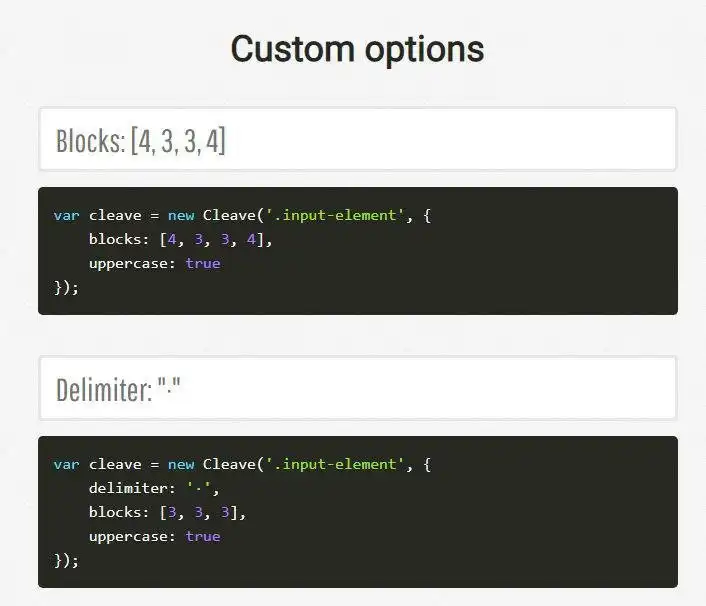Click the Blocks: [4, 3, 3, 4] input field

(357, 140)
